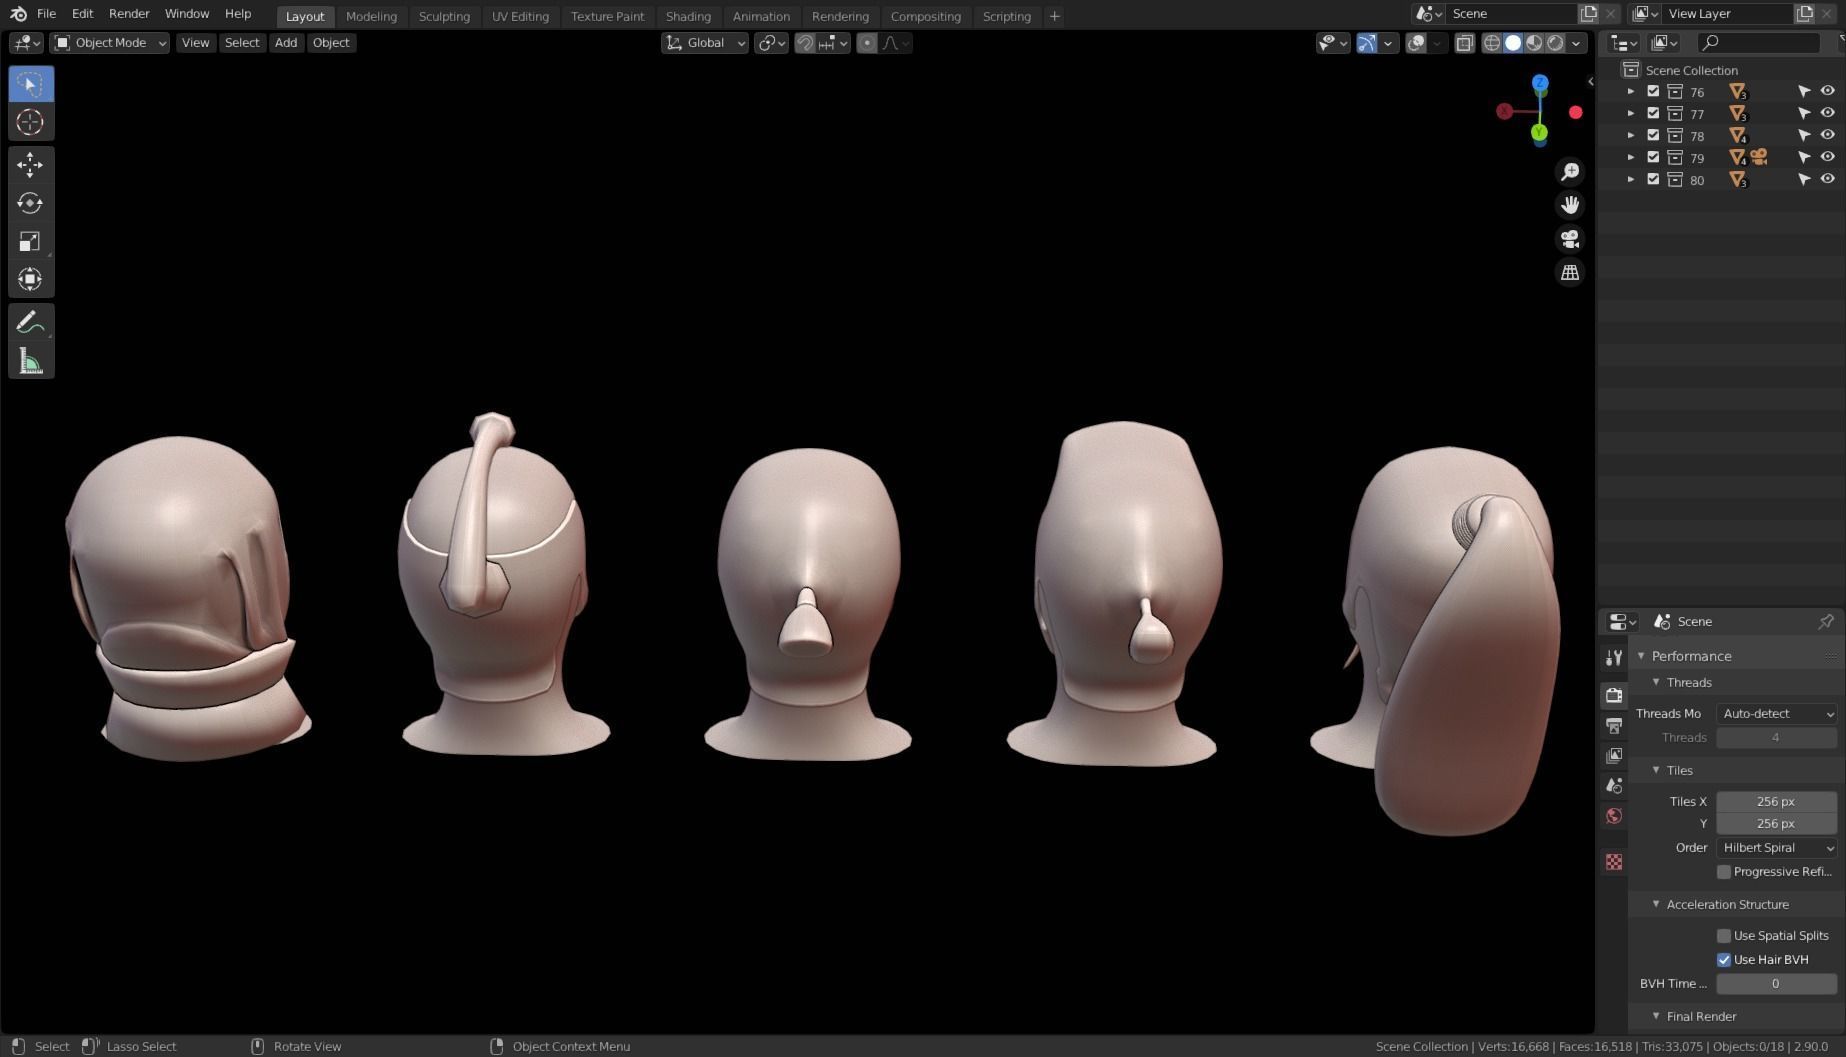This screenshot has width=1846, height=1057.
Task: Hide collection 80 with eye icon
Action: (1827, 179)
